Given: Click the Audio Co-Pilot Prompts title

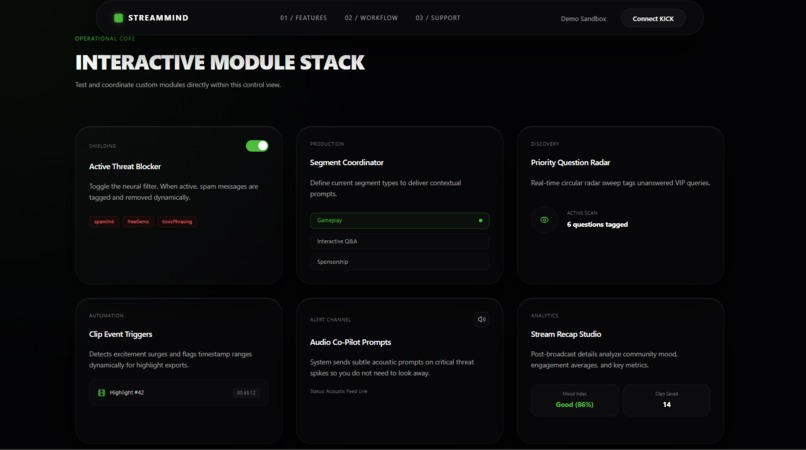Looking at the screenshot, I should coord(350,343).
